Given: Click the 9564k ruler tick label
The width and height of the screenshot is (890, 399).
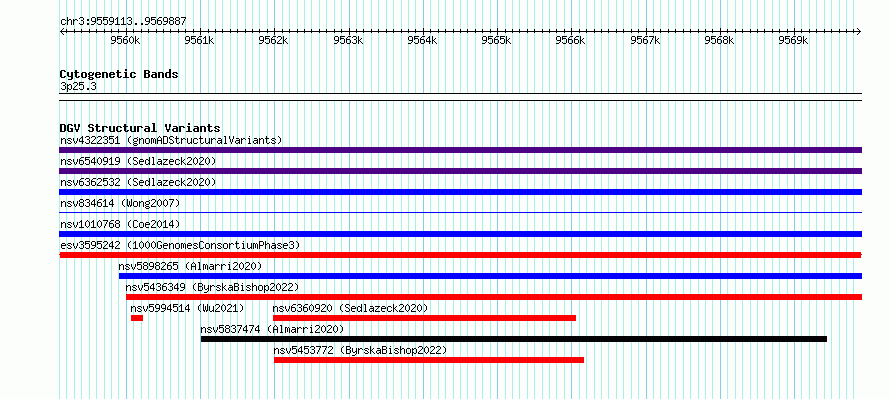Looking at the screenshot, I should [423, 41].
